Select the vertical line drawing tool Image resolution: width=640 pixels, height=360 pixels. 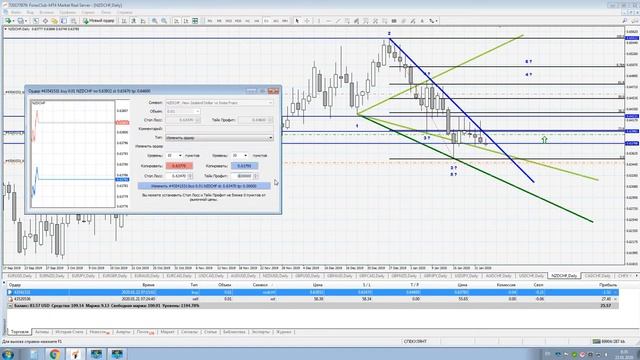tap(319, 21)
